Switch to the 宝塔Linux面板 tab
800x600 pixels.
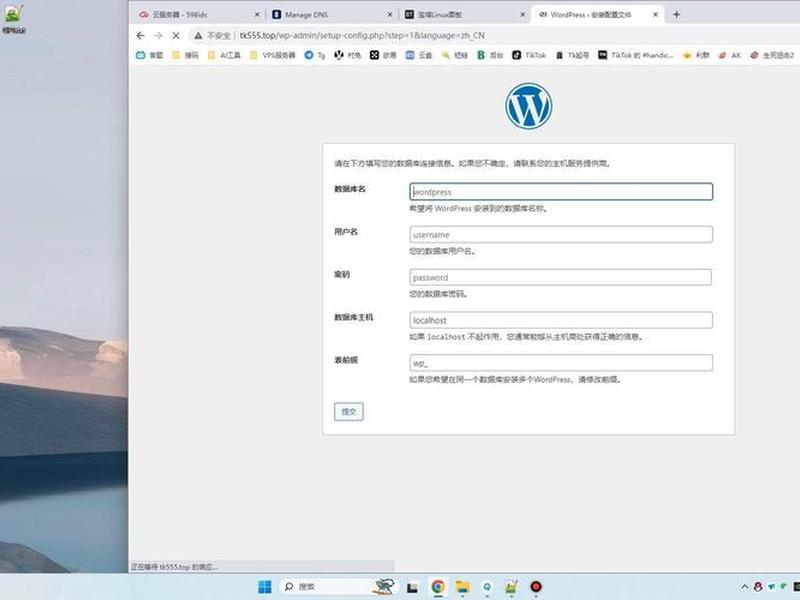click(x=462, y=15)
